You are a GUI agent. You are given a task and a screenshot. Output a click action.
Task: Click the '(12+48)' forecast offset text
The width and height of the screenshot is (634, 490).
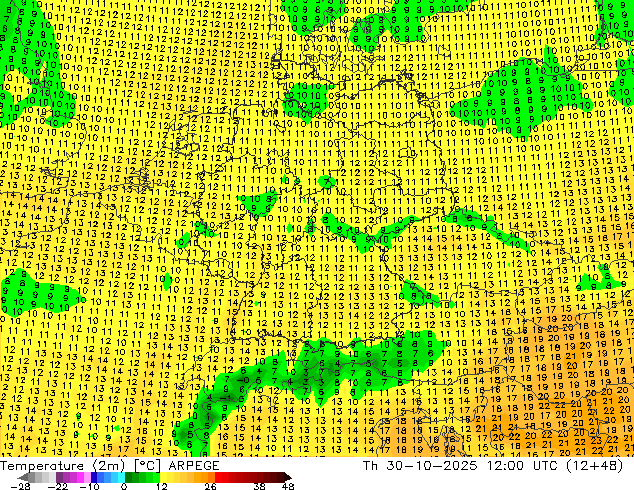point(595,466)
